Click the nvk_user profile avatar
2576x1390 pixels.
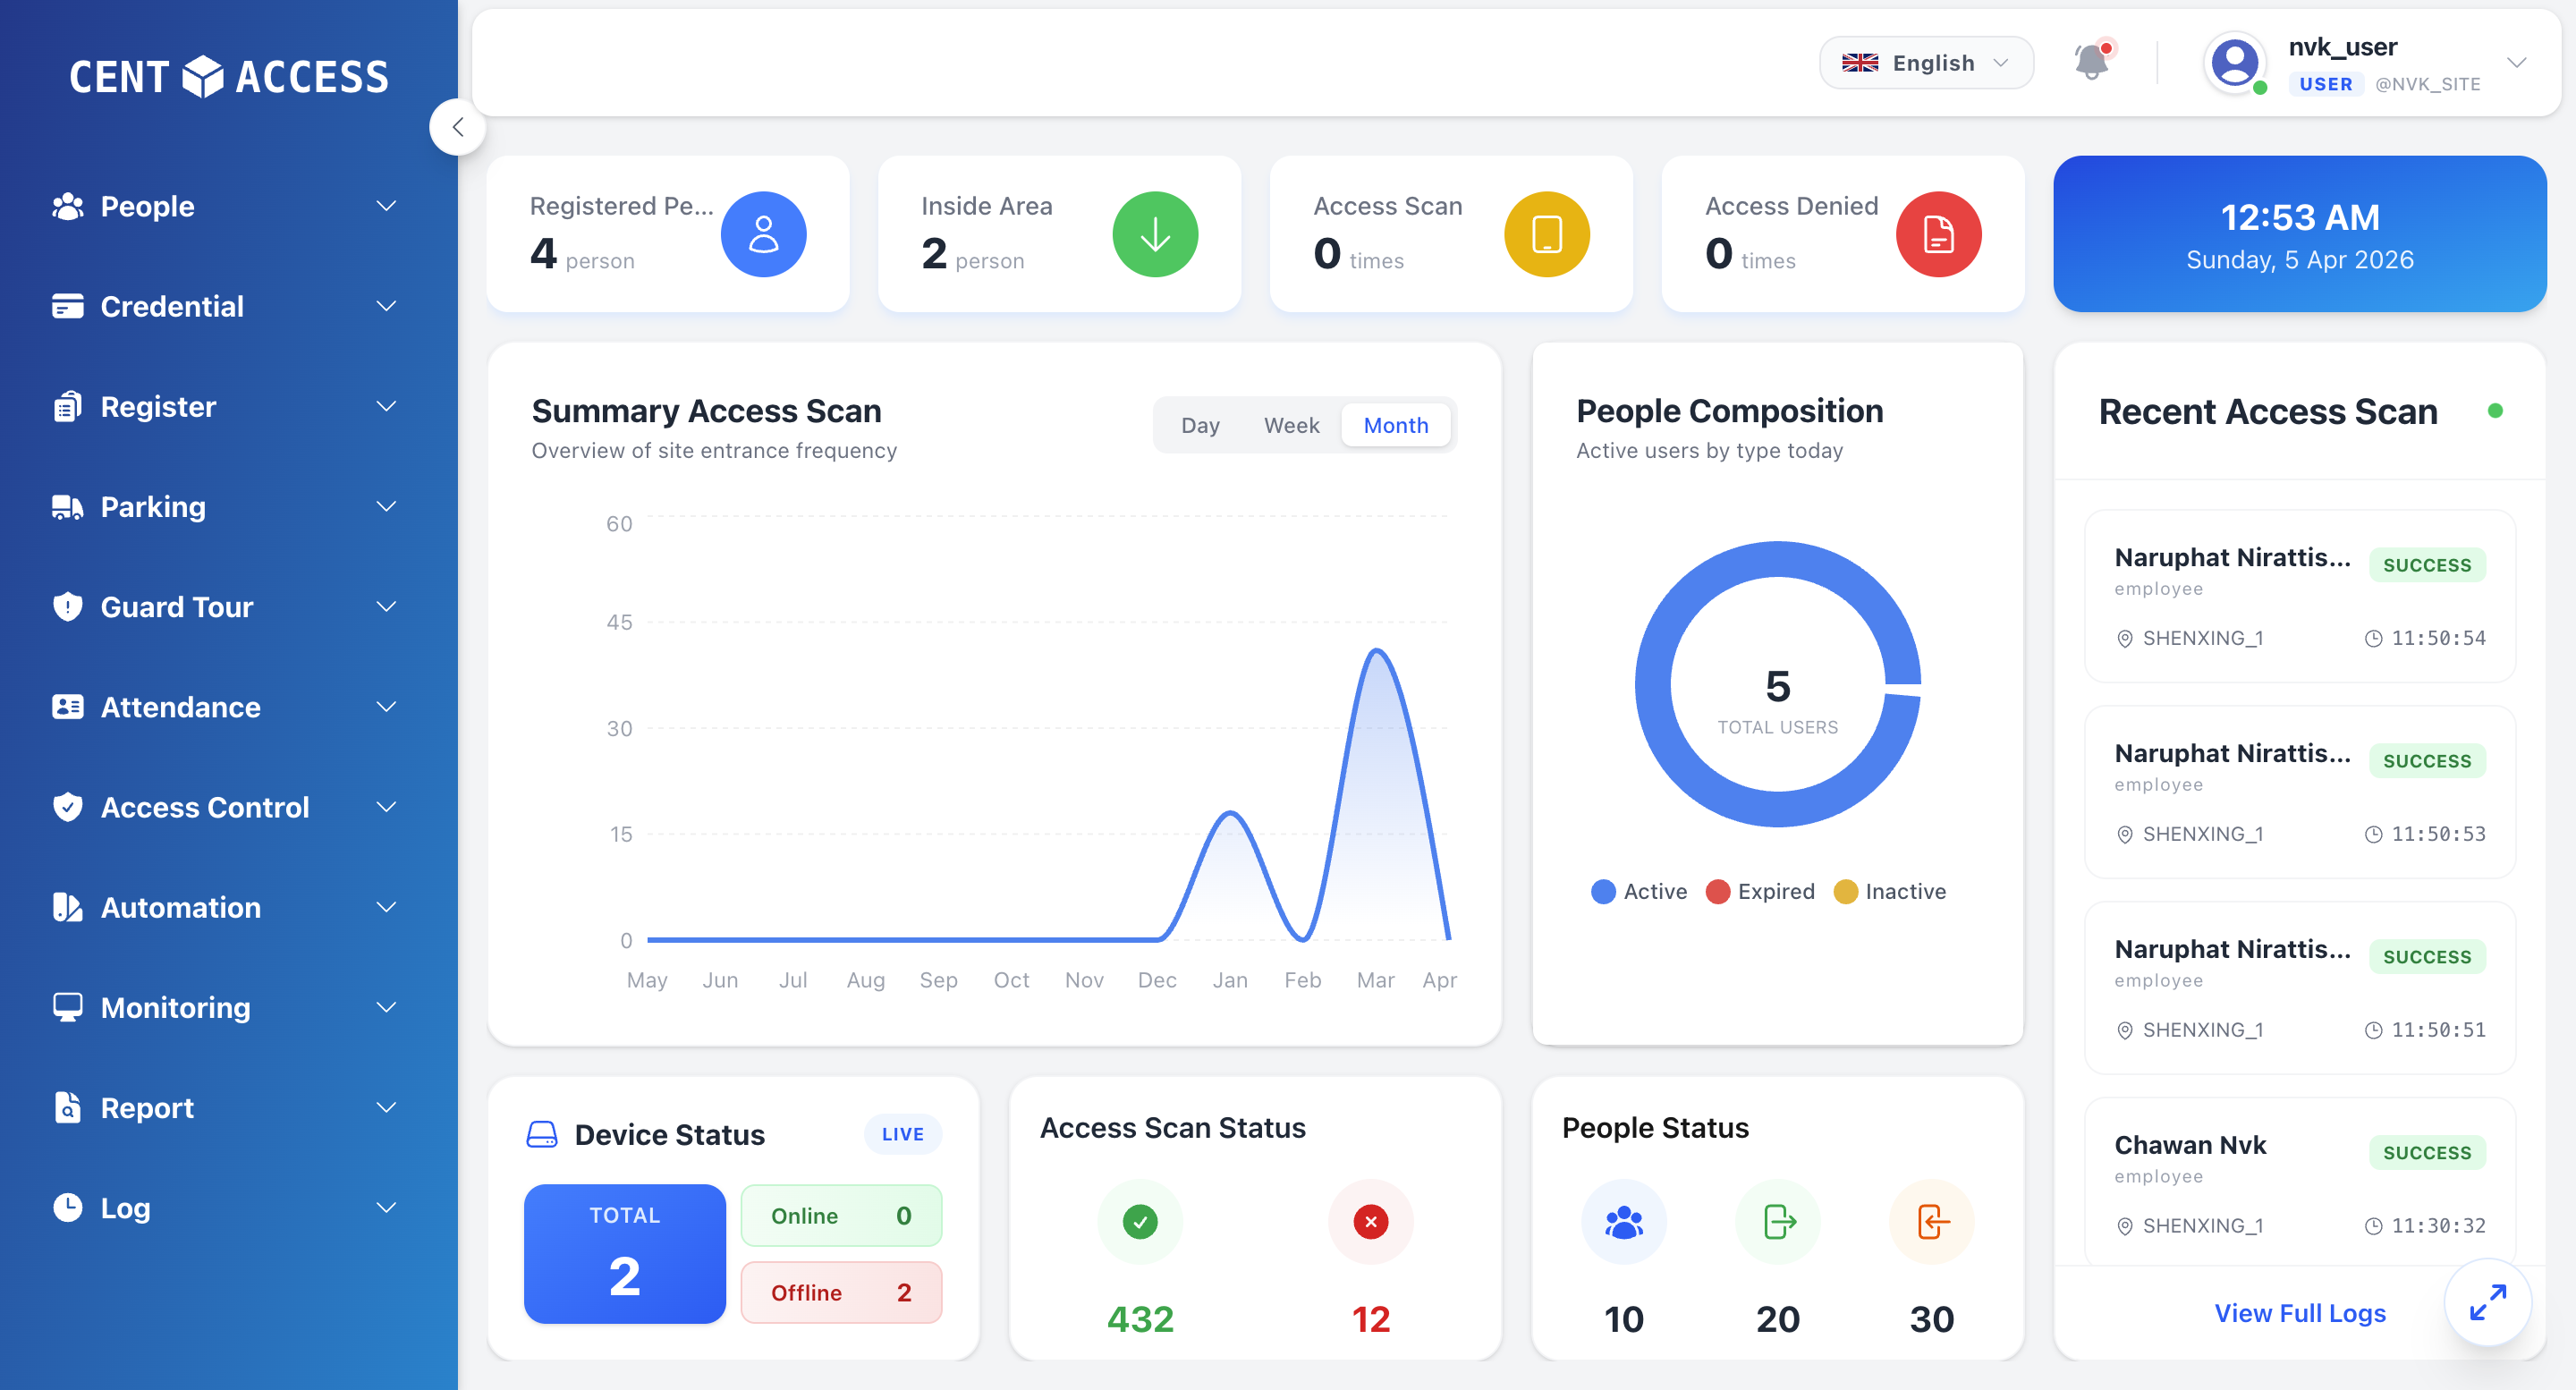coord(2234,63)
